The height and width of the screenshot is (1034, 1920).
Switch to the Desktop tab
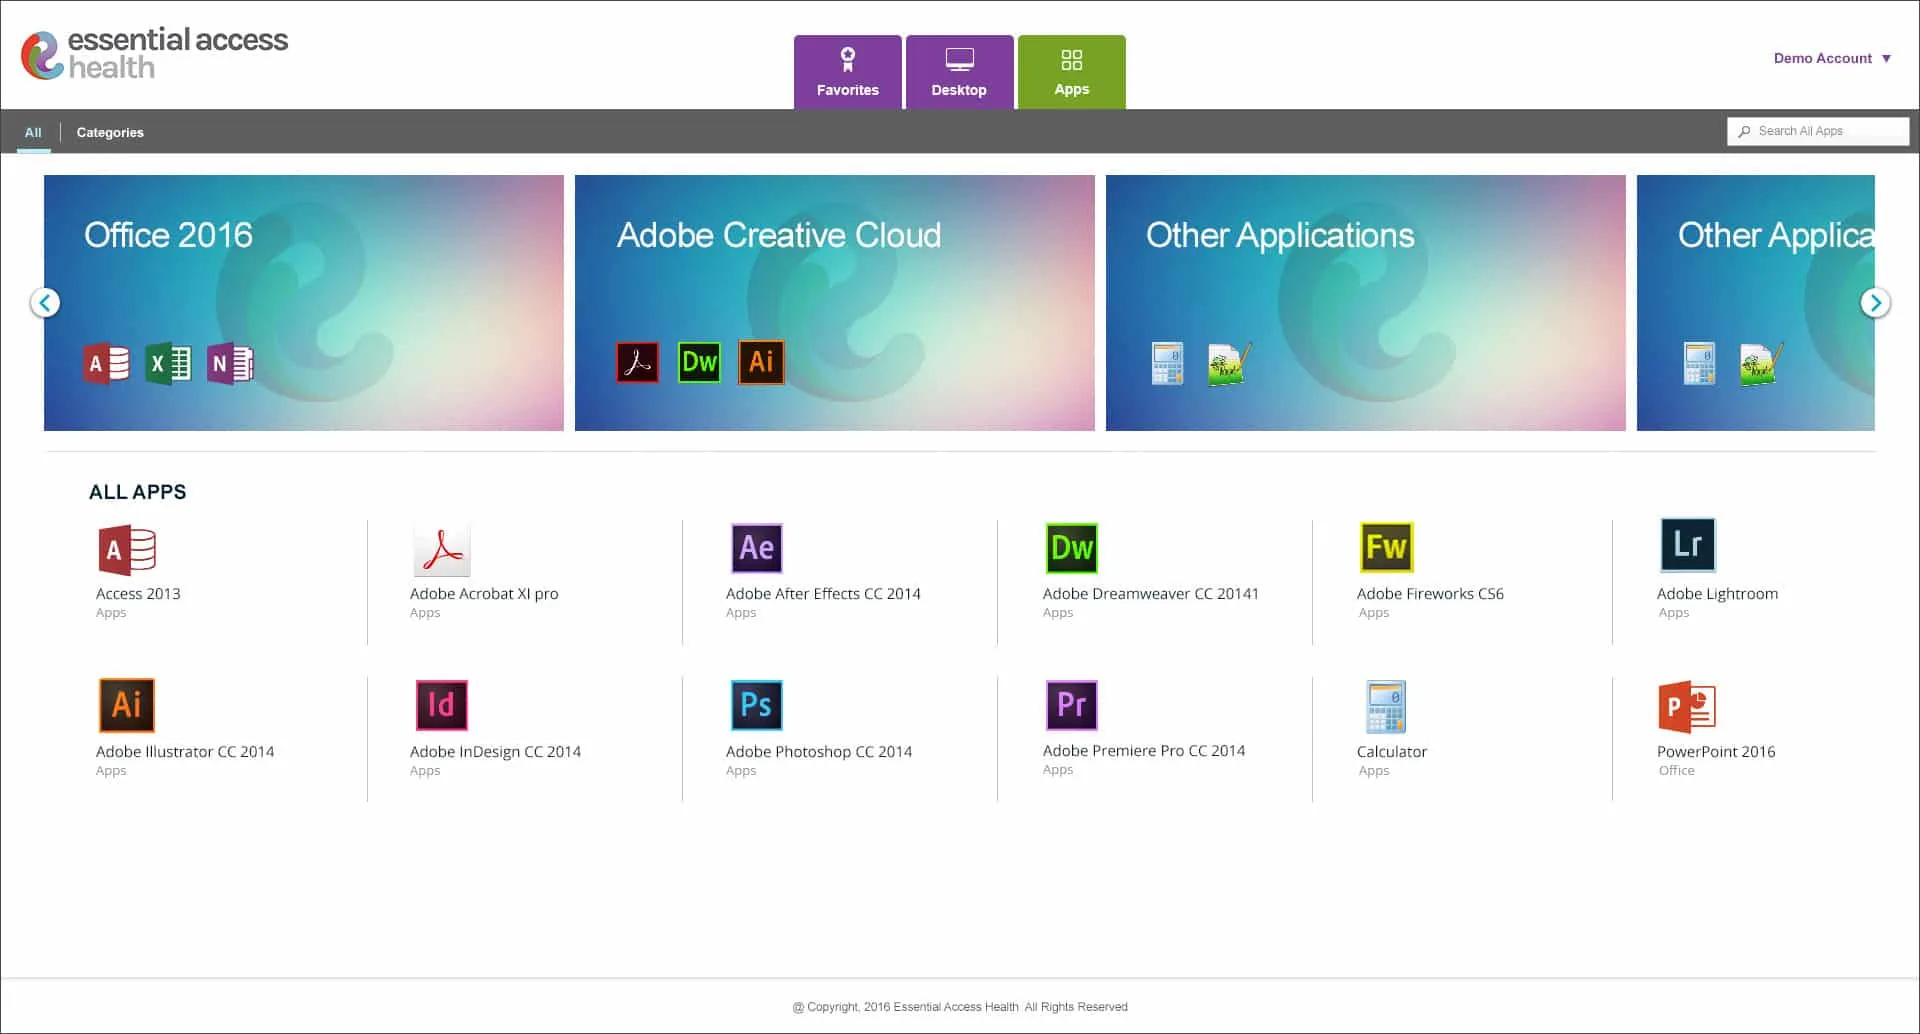tap(960, 72)
